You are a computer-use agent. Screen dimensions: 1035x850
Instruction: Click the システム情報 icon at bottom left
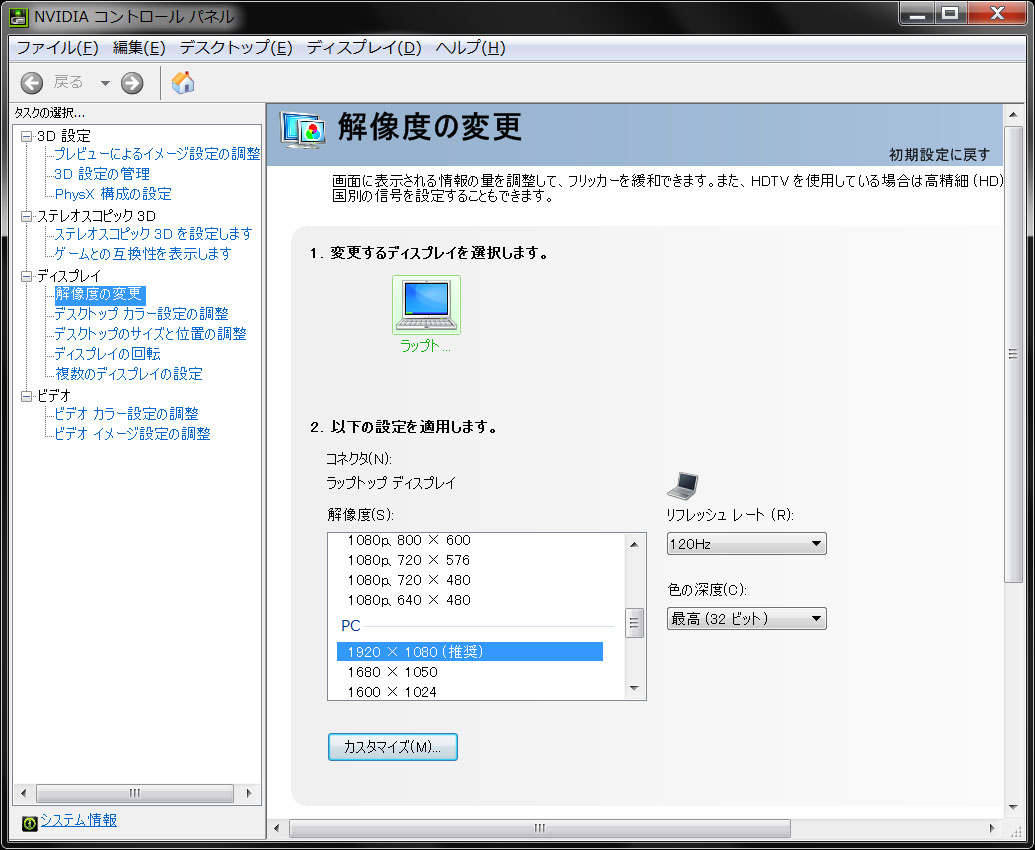pos(29,823)
